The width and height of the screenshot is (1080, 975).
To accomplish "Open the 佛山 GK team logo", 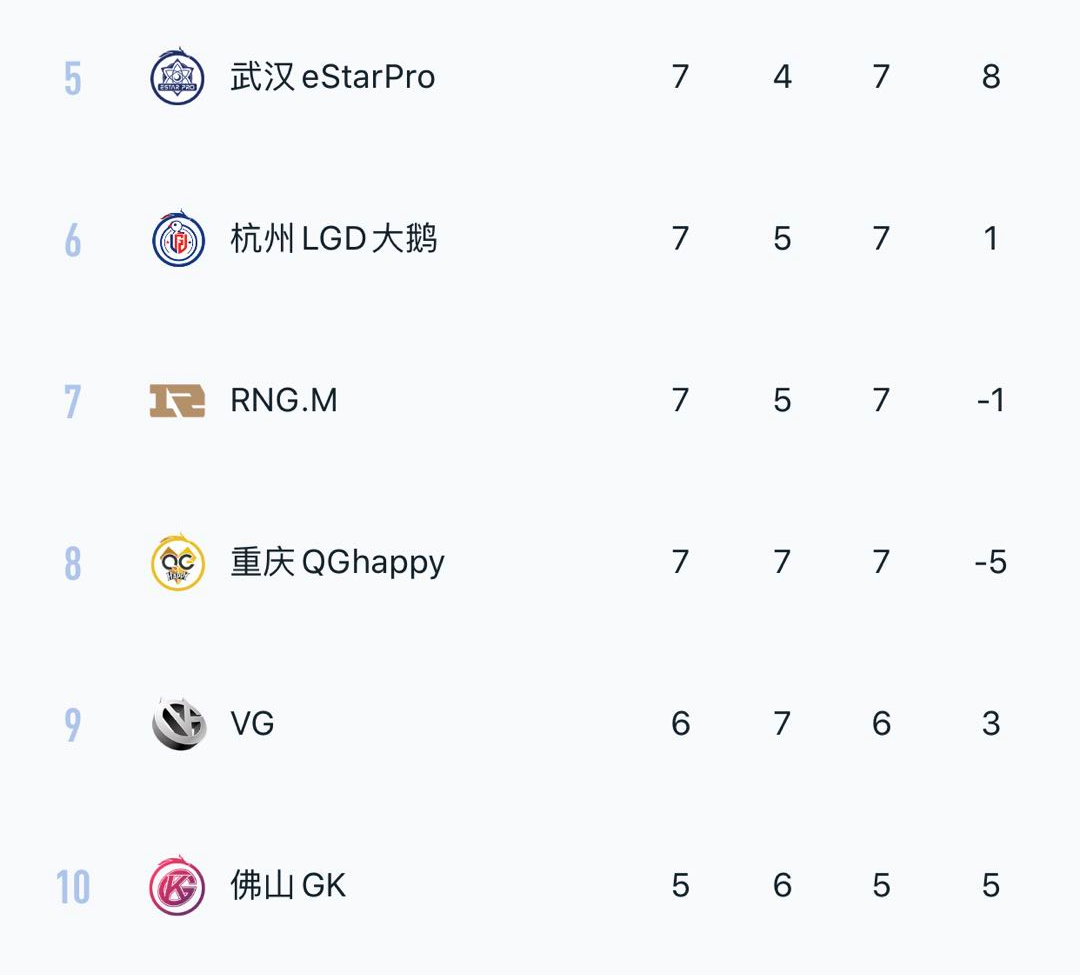I will 177,885.
